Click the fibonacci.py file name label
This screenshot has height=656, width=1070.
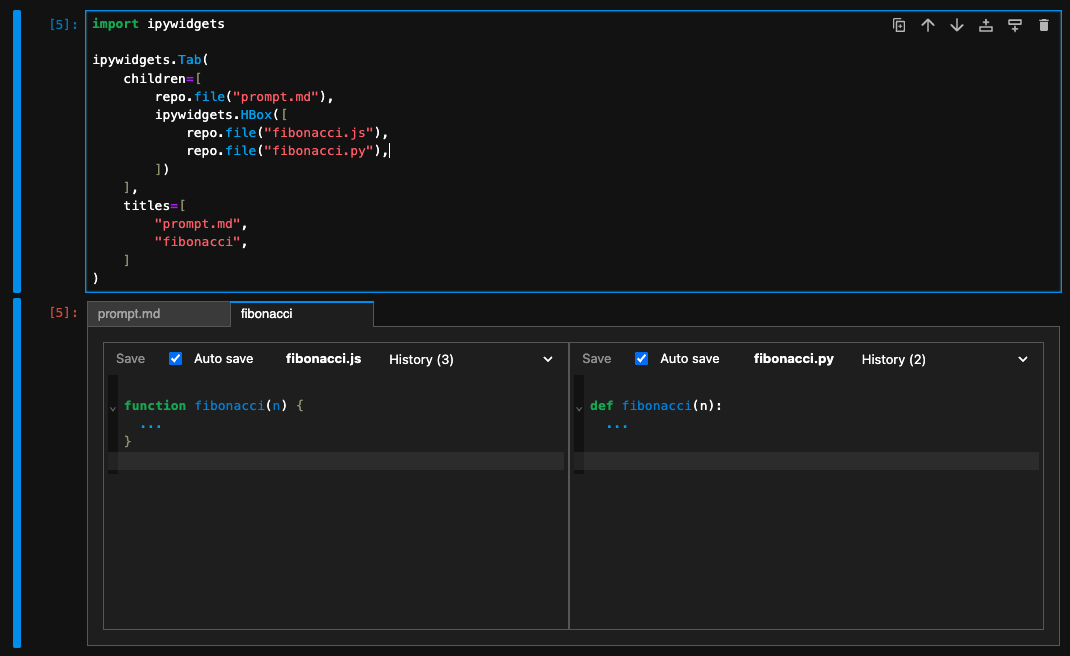point(794,358)
